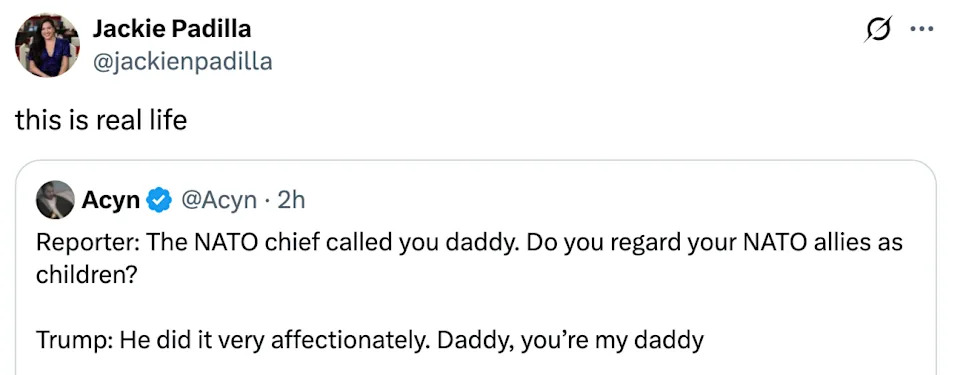Click Jackie Padilla's profile picture
This screenshot has height=375, width=960.
pos(47,45)
